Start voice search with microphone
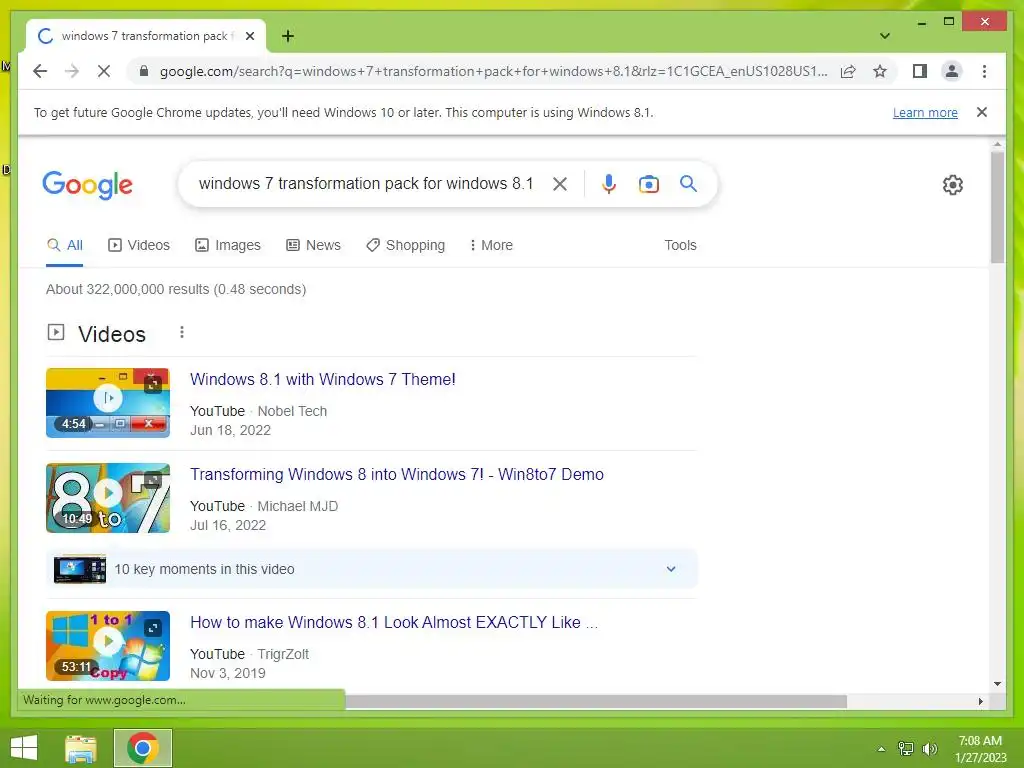Image resolution: width=1024 pixels, height=768 pixels. coord(609,184)
